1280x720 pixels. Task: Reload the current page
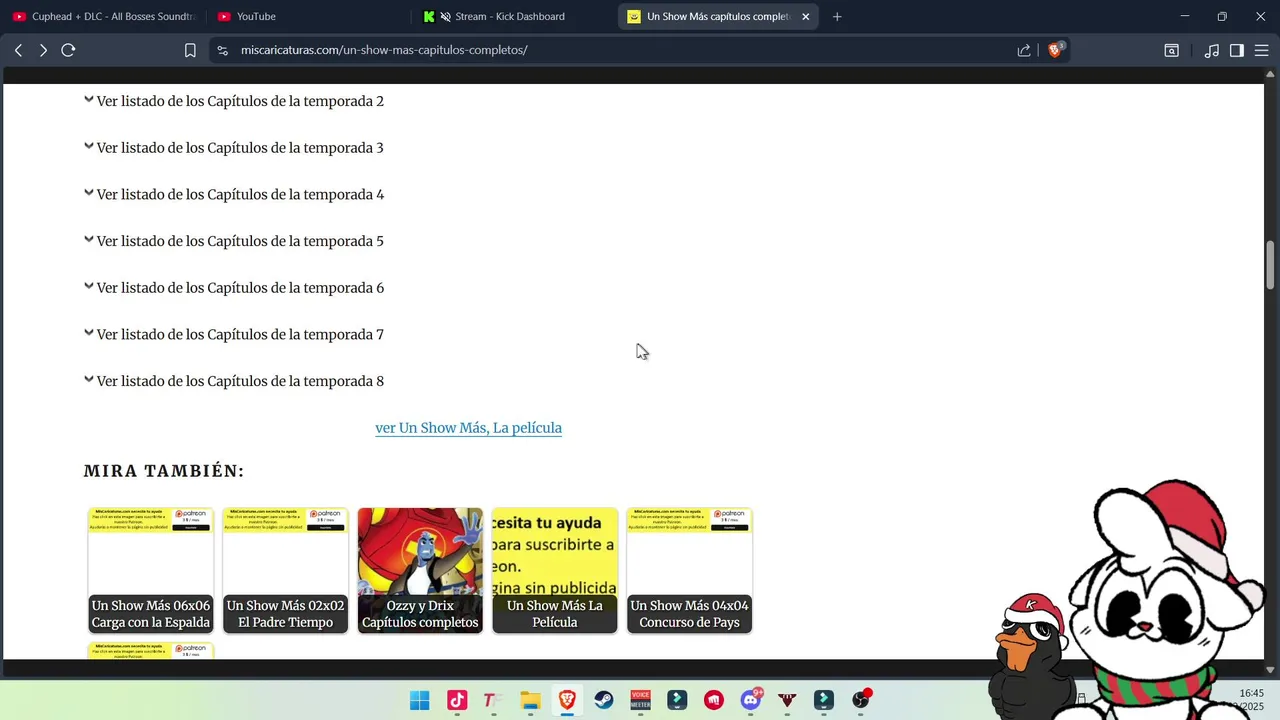pos(68,50)
